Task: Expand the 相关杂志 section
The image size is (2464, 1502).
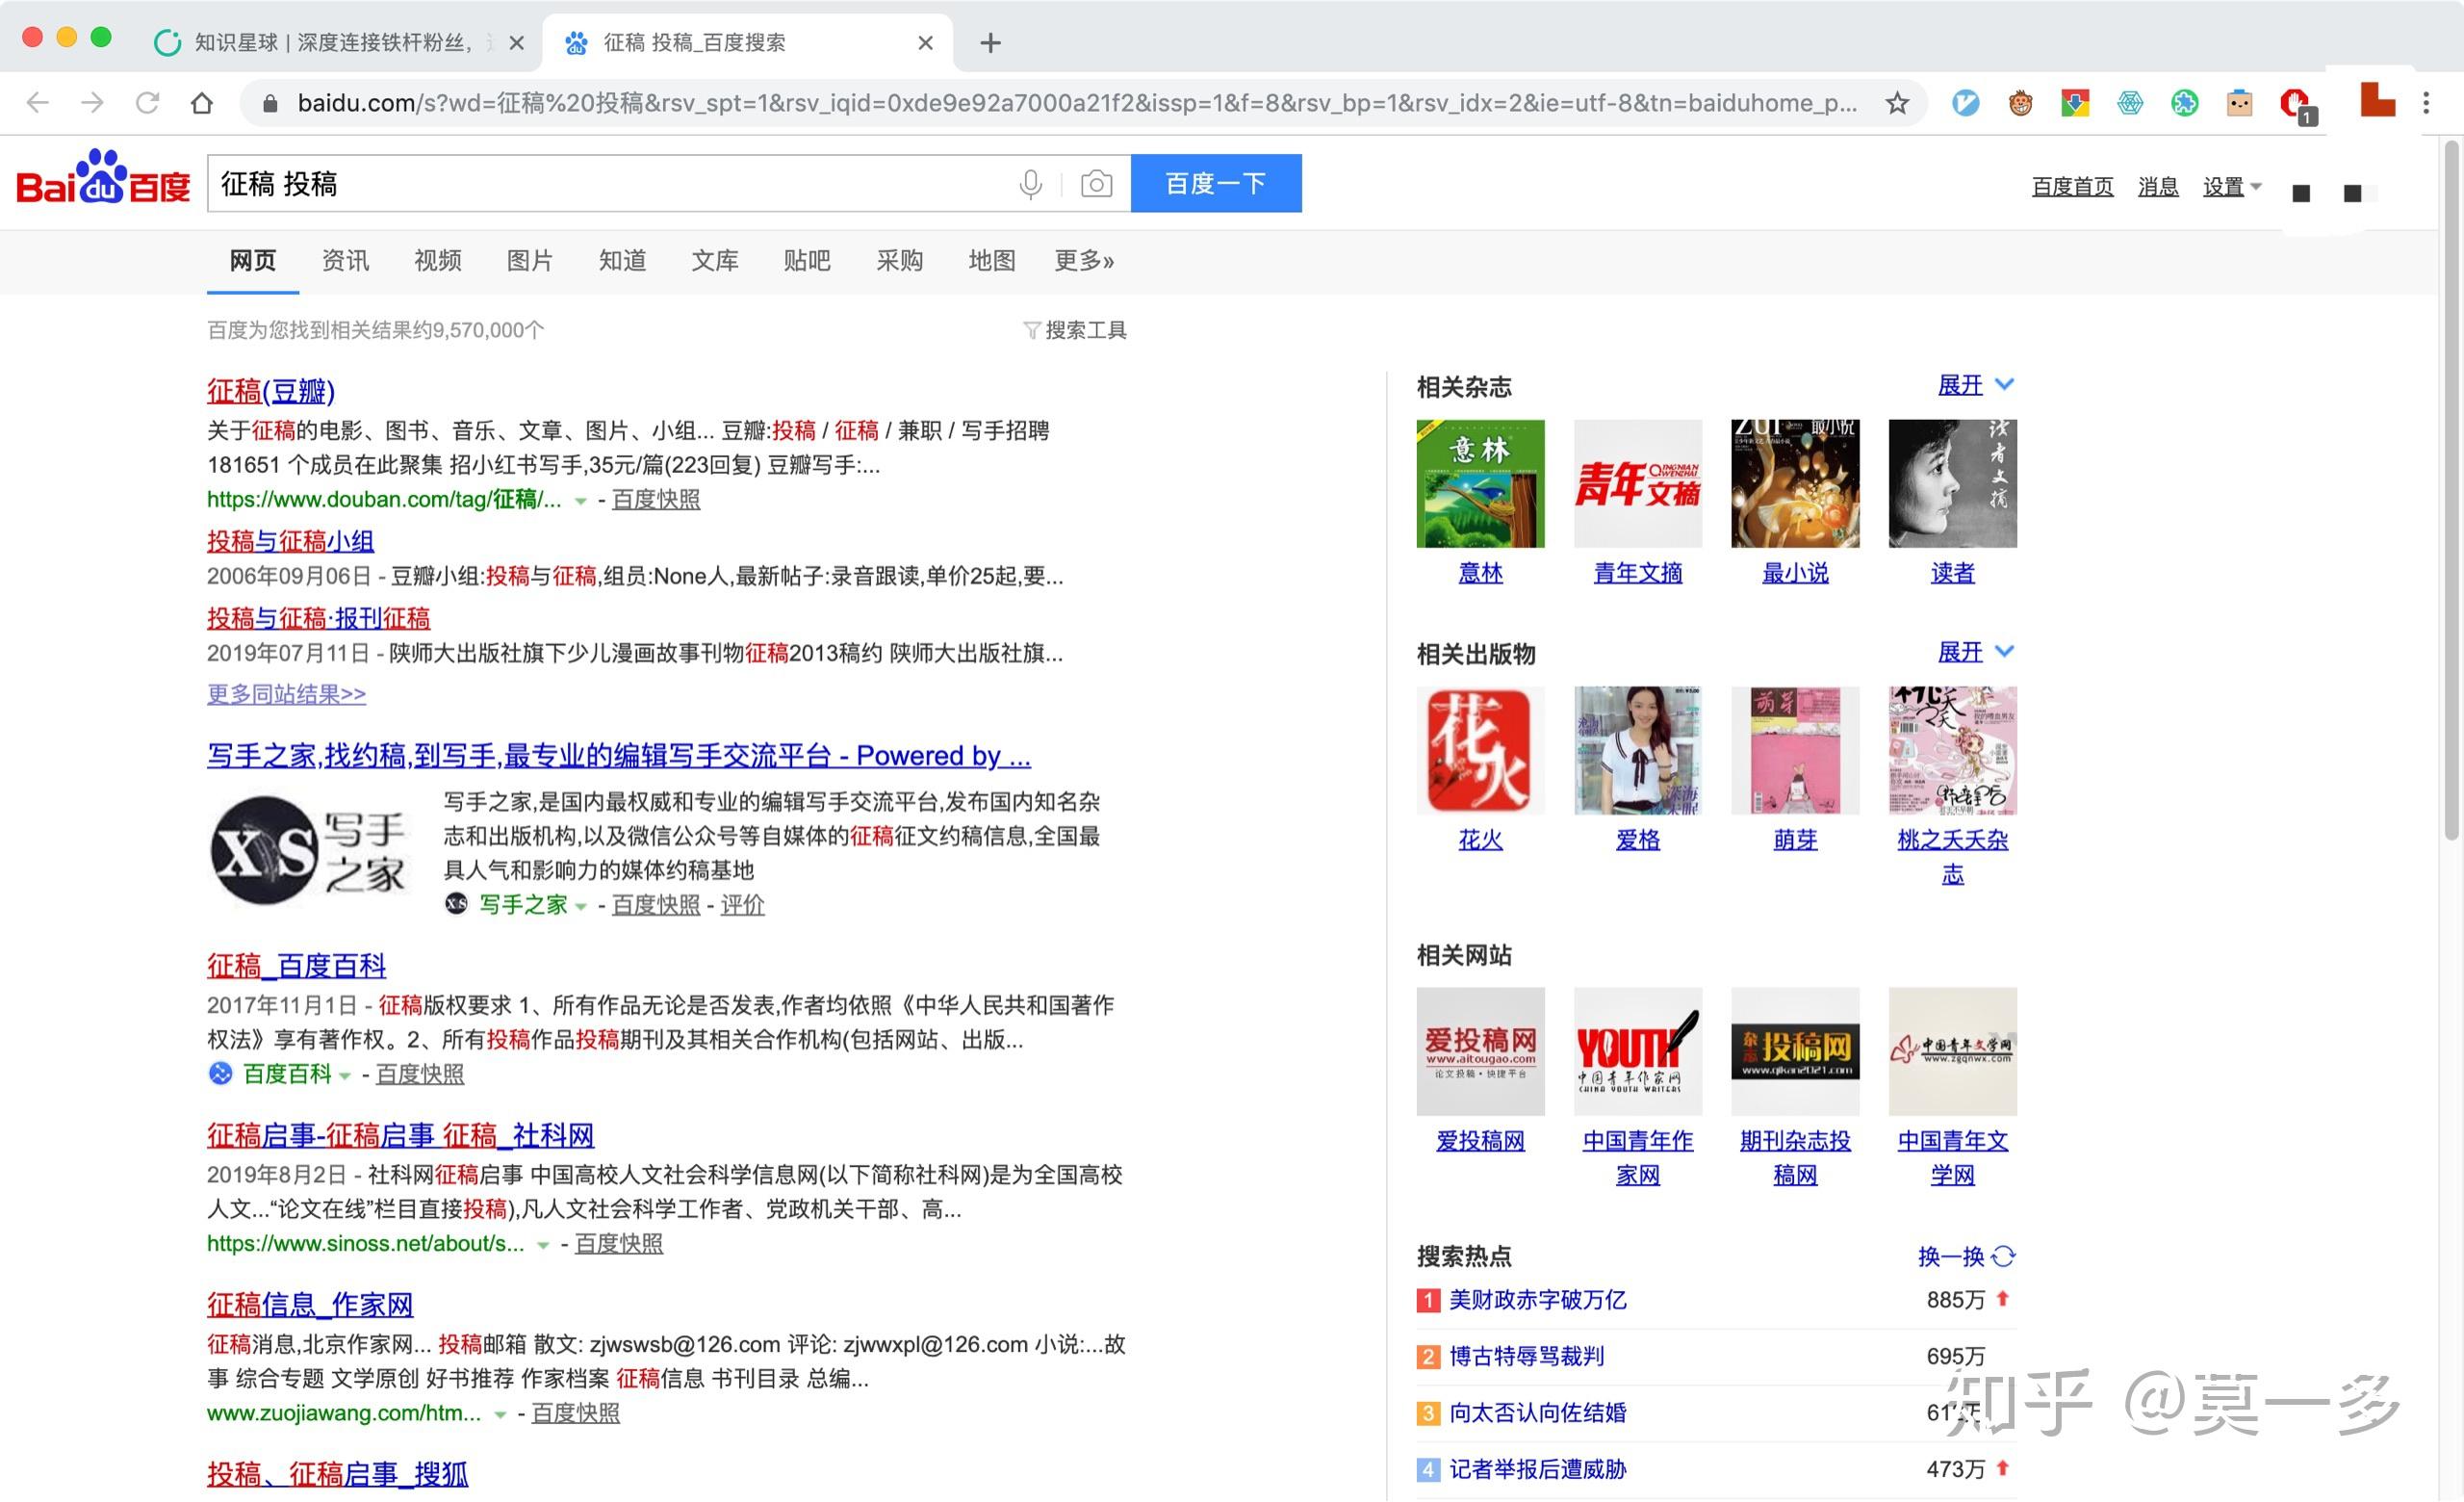Action: point(1976,385)
